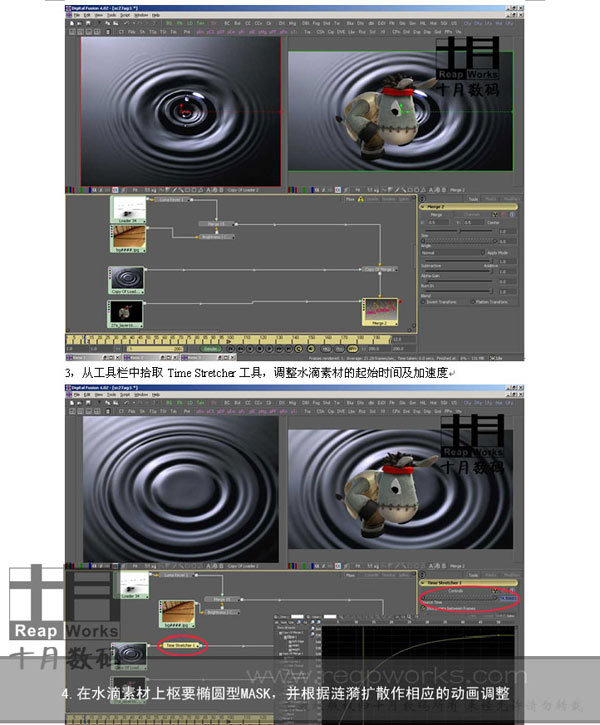Switch to Modifiers tab in upper control panel
Image resolution: width=600 pixels, height=725 pixels.
coord(511,199)
